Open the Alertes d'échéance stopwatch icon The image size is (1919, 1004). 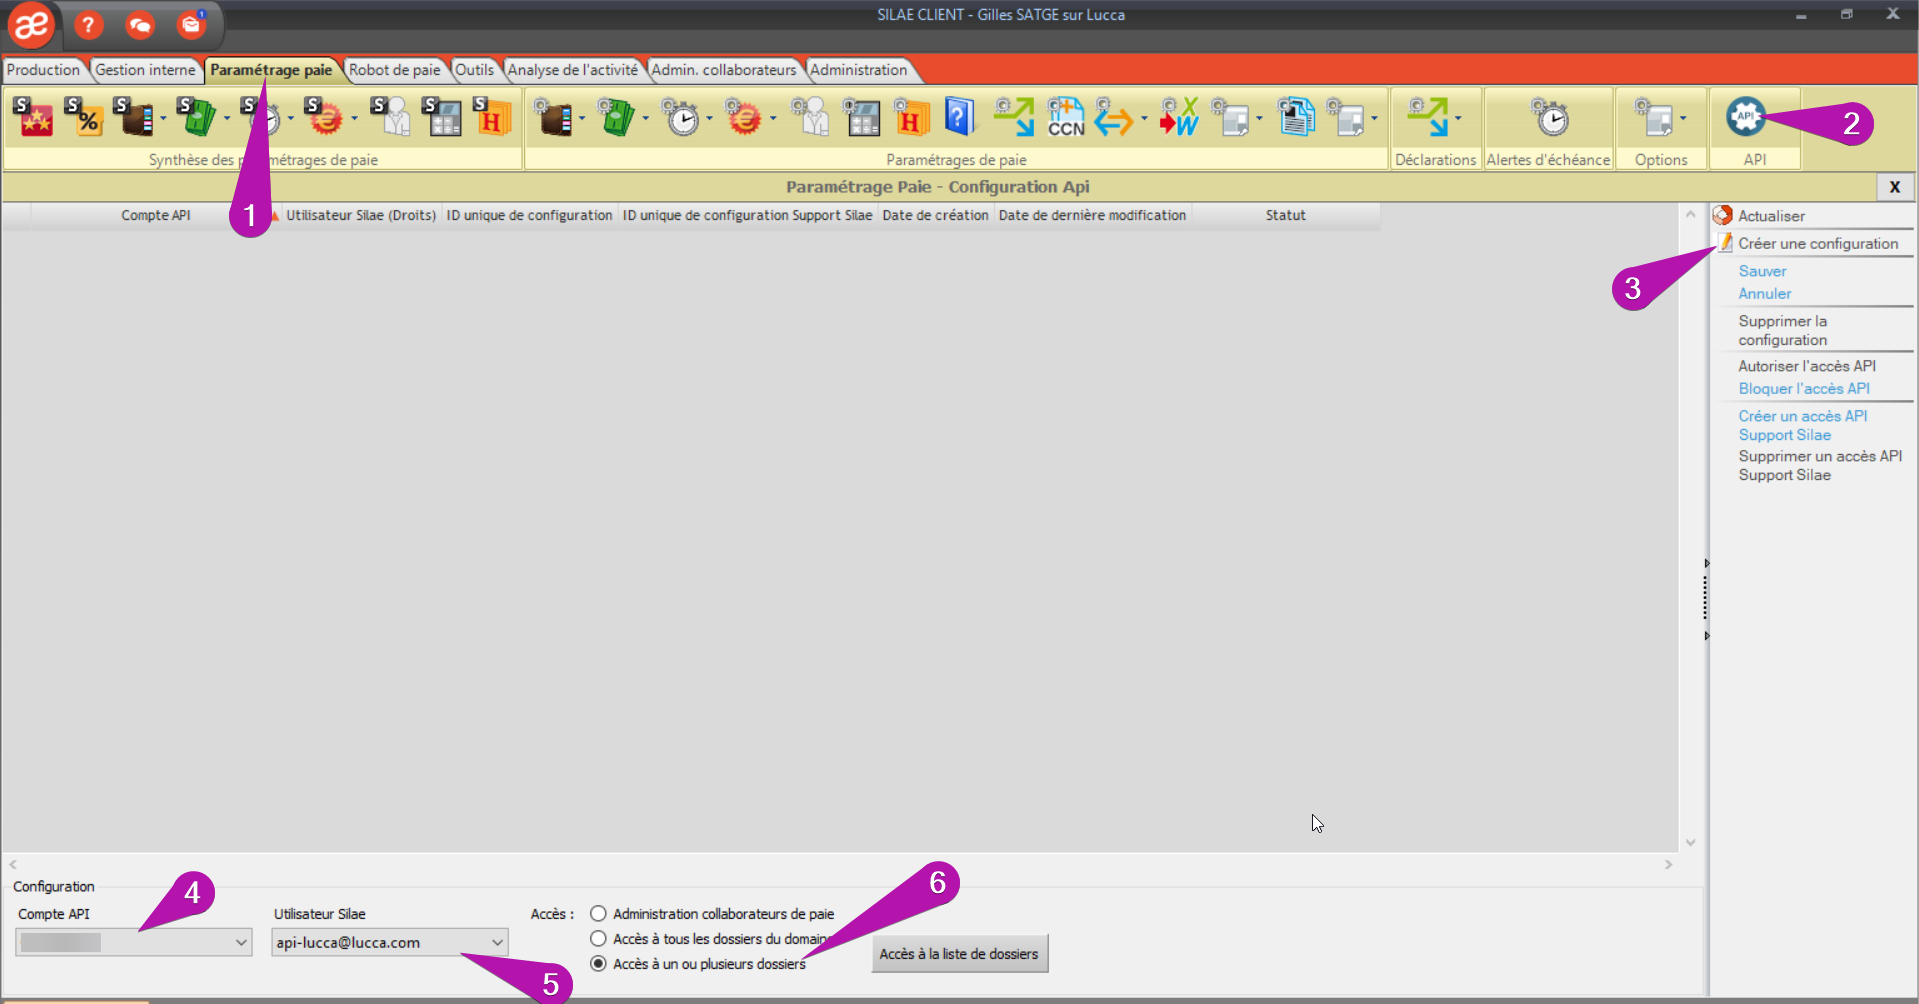coord(1550,118)
